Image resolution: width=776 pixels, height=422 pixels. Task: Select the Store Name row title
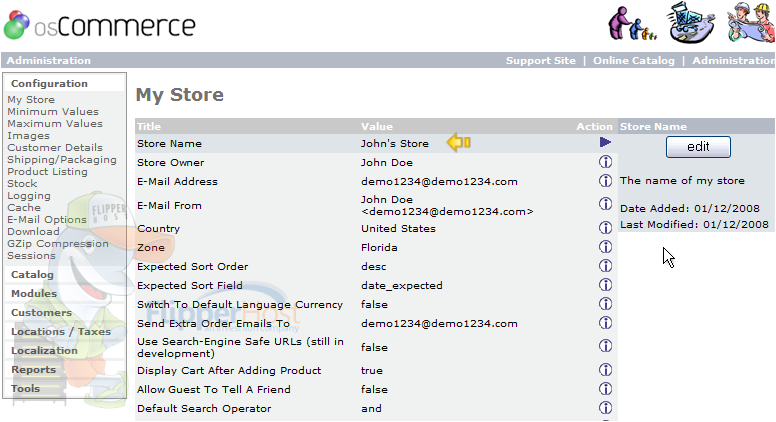pos(169,143)
